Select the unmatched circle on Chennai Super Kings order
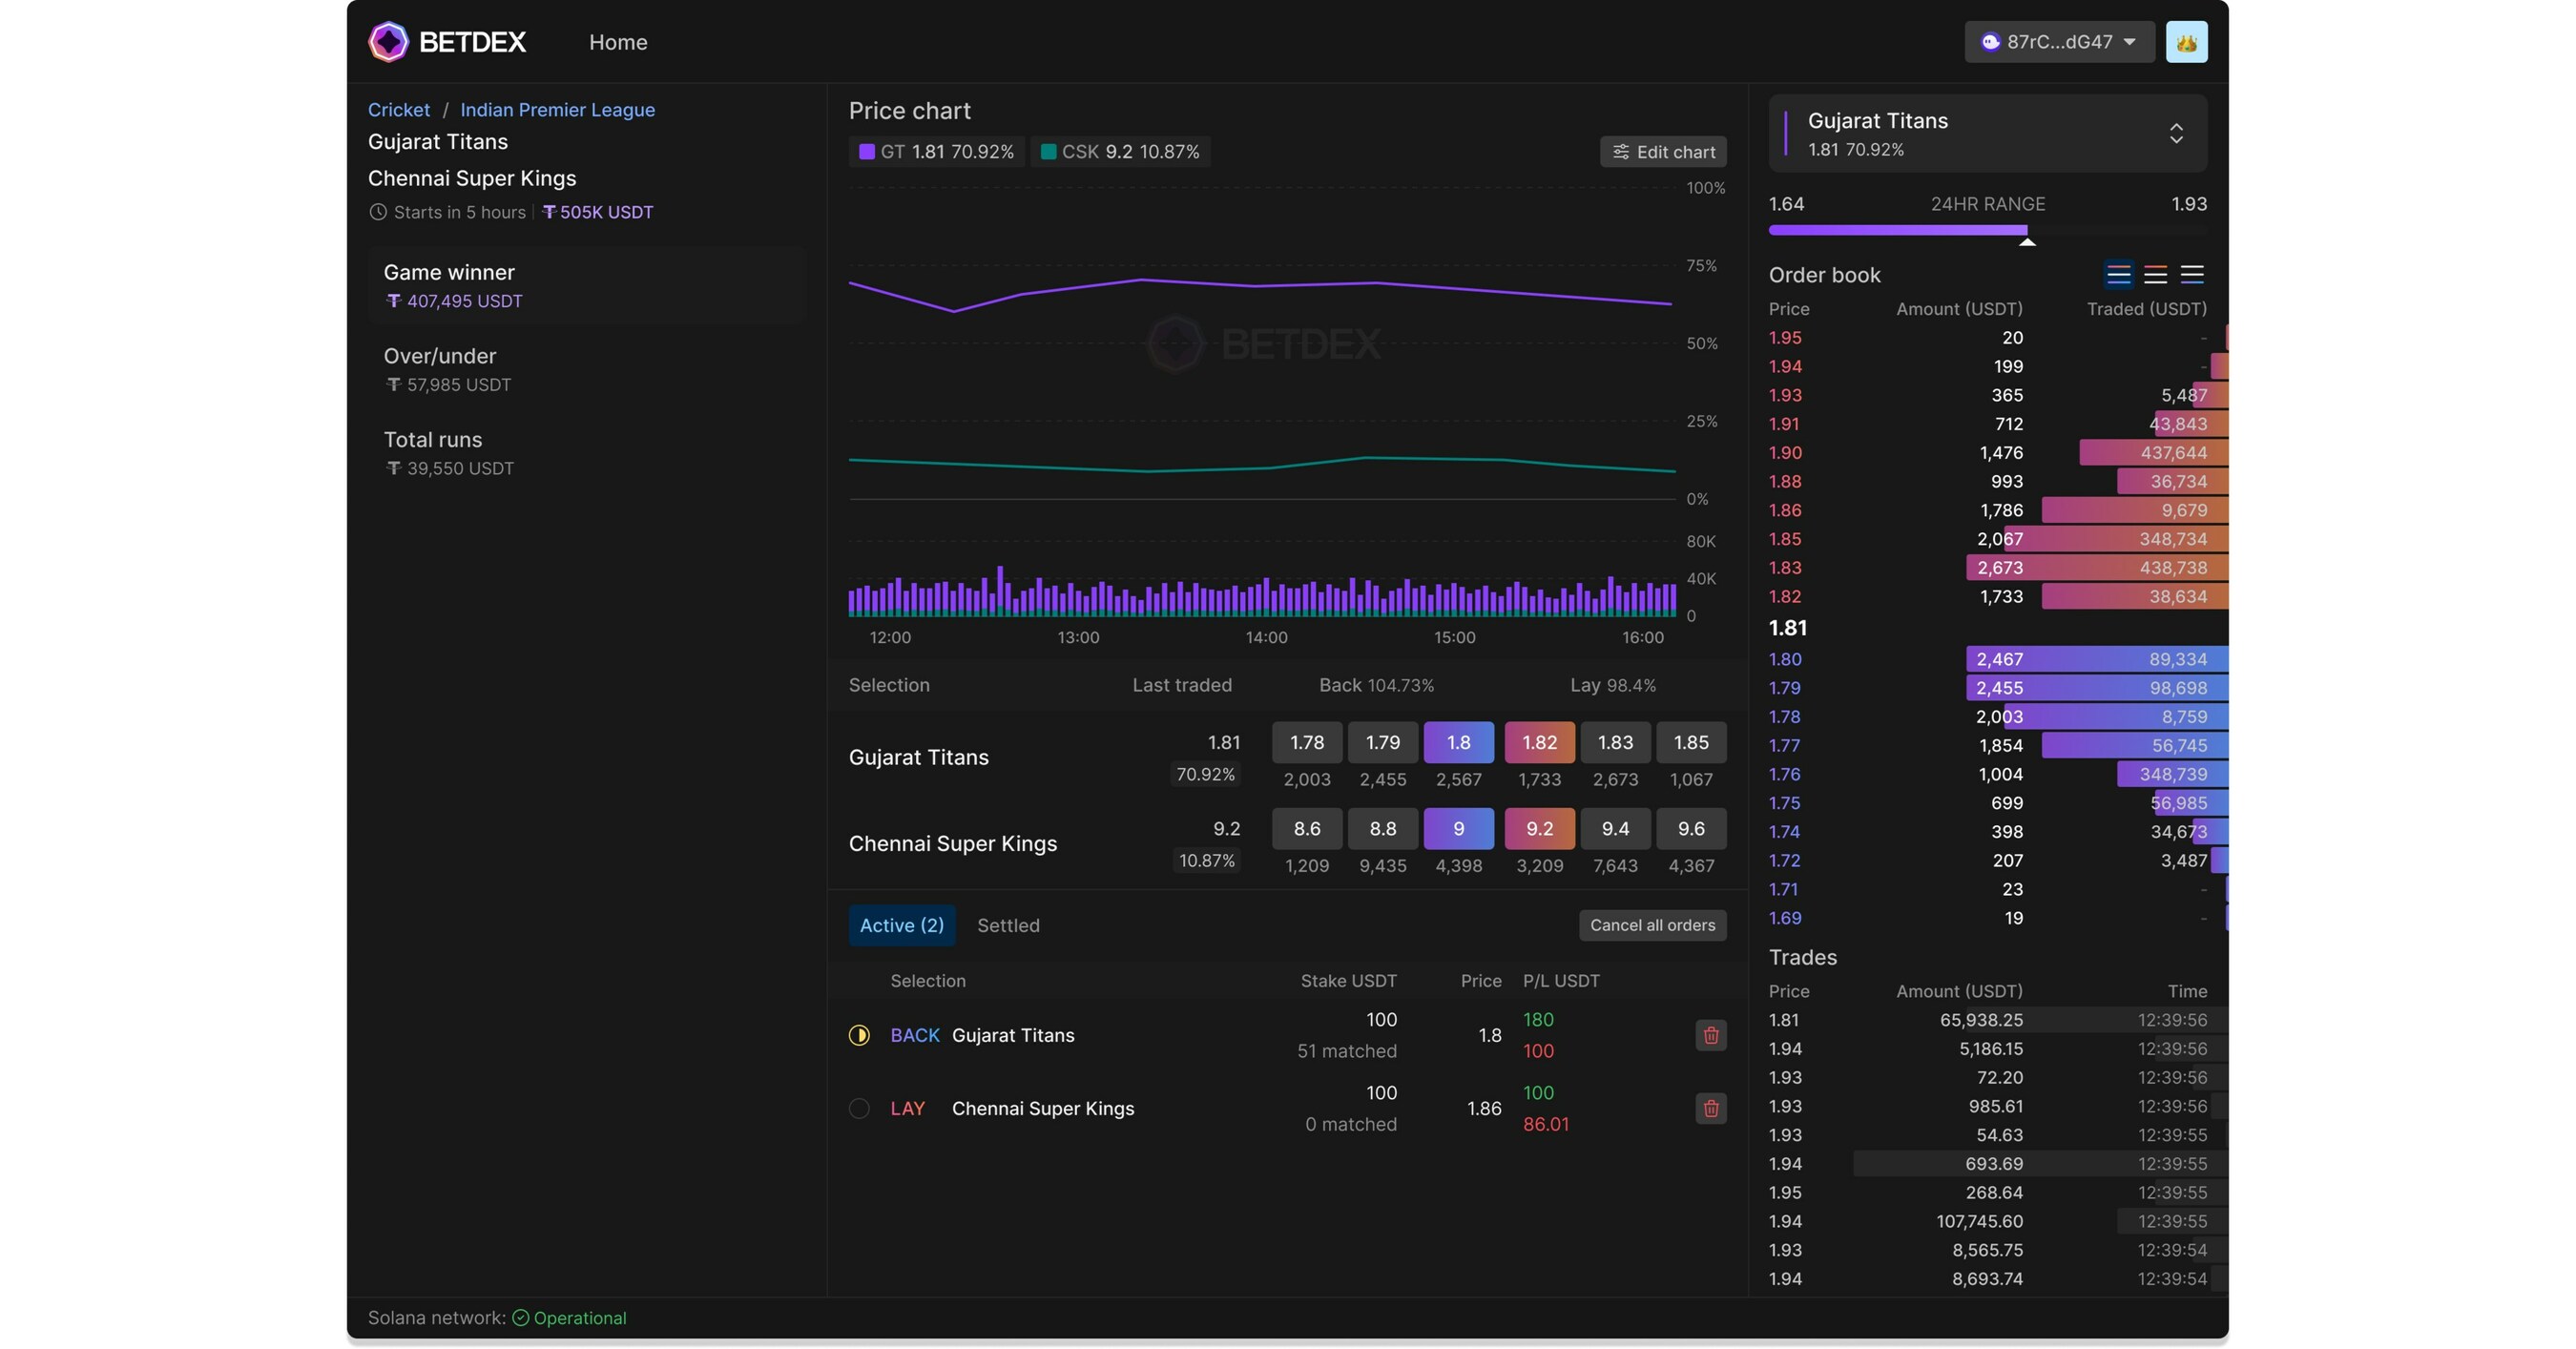The width and height of the screenshot is (2576, 1349). click(859, 1108)
